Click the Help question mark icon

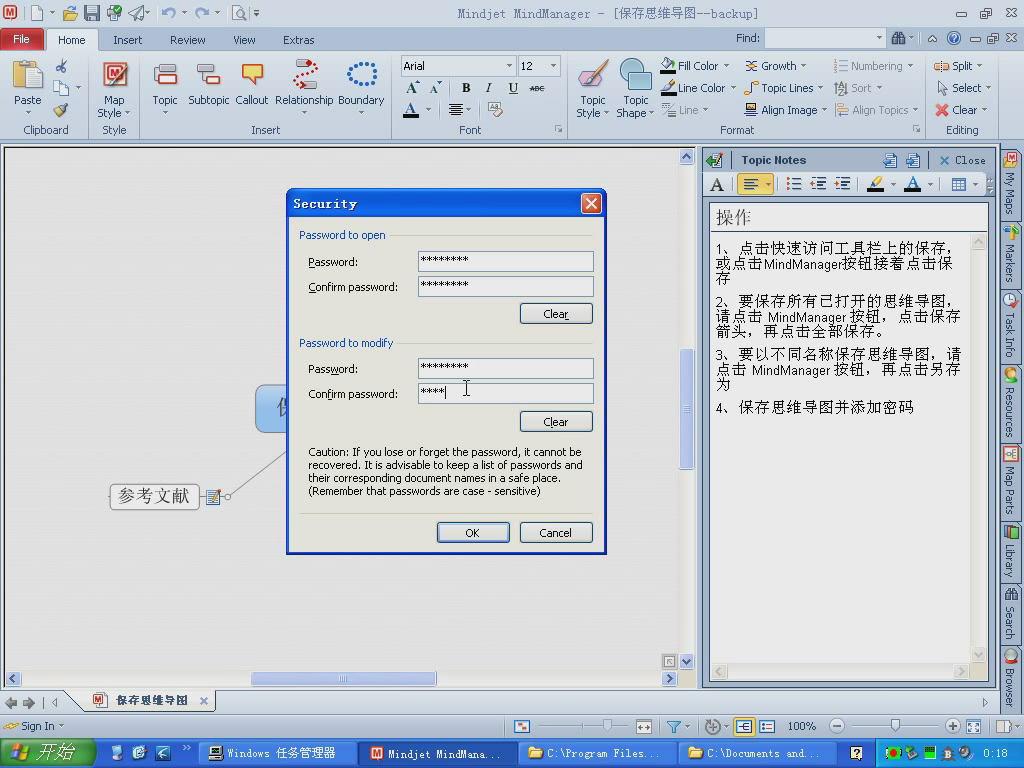(x=954, y=39)
